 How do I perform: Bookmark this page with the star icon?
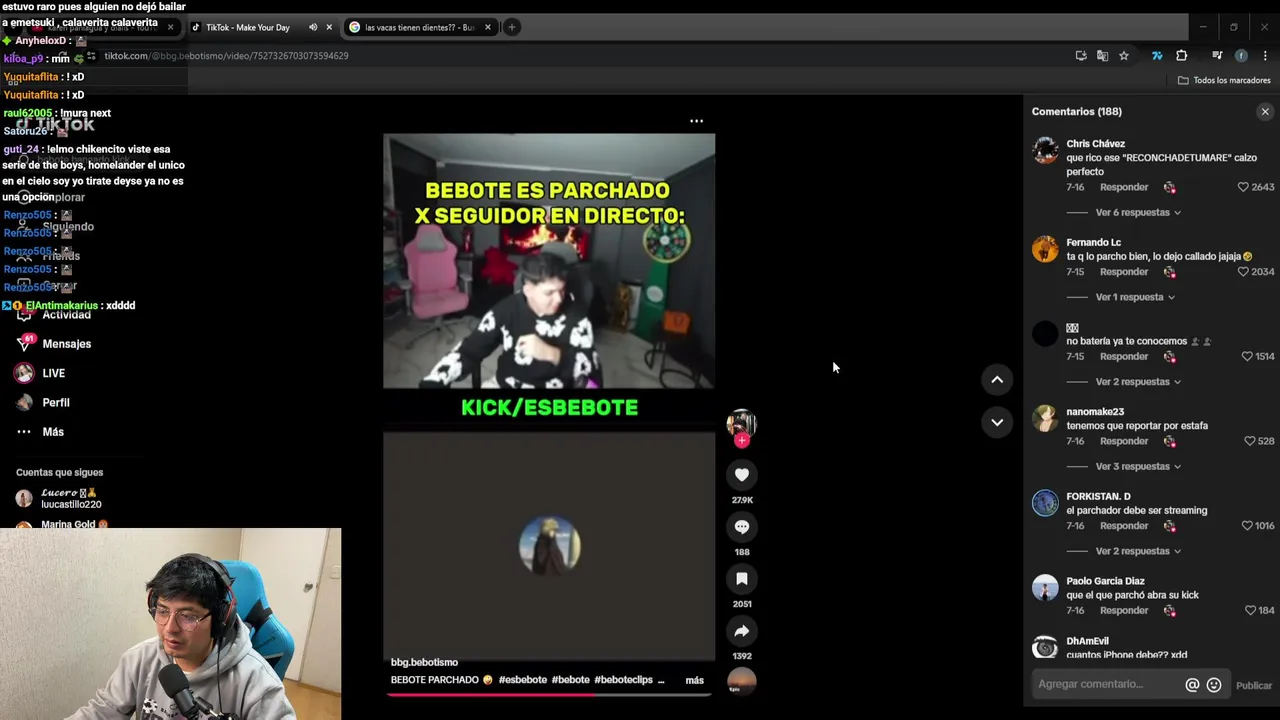click(x=1124, y=56)
